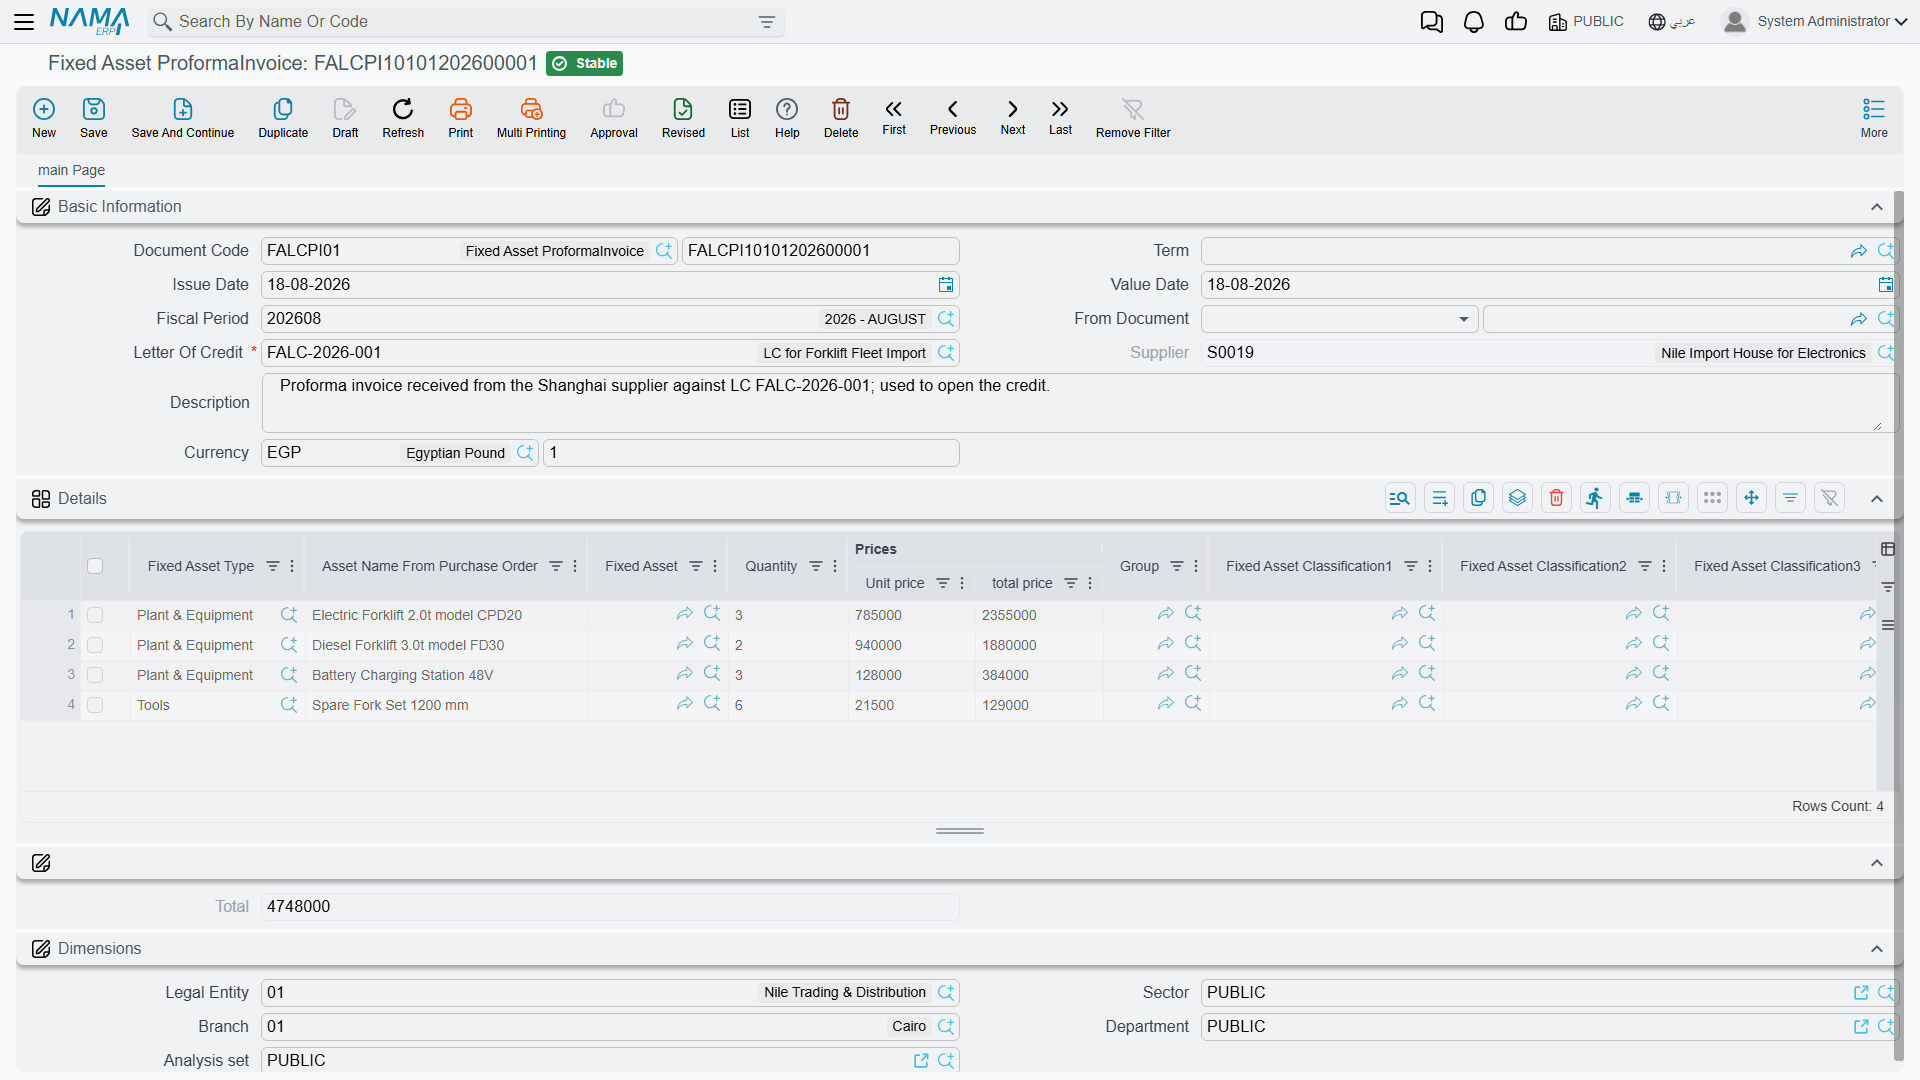Collapse the Details section
The height and width of the screenshot is (1080, 1920).
coord(1877,499)
